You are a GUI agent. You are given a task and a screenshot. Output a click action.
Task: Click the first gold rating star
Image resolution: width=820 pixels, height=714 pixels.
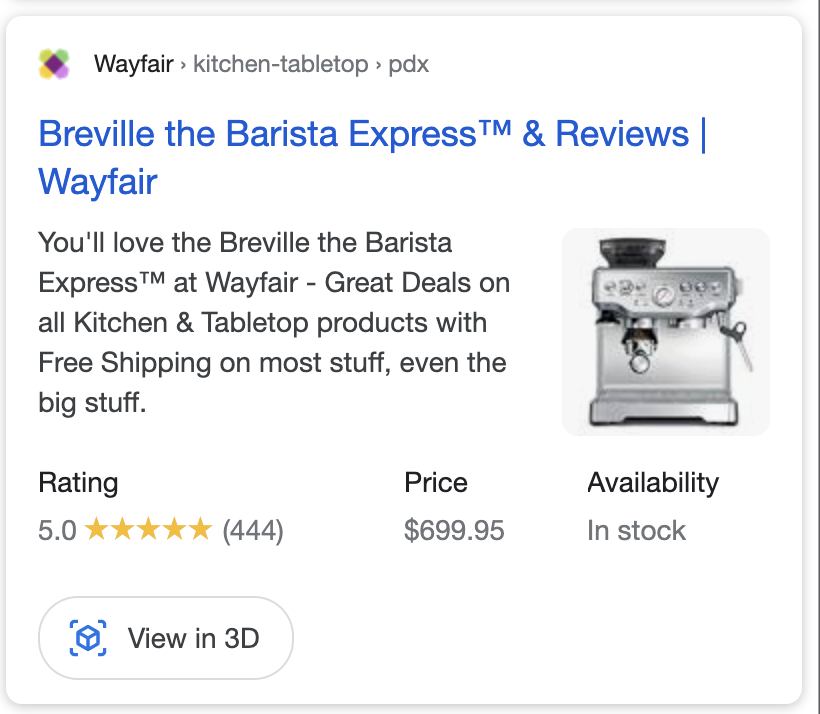click(x=97, y=529)
